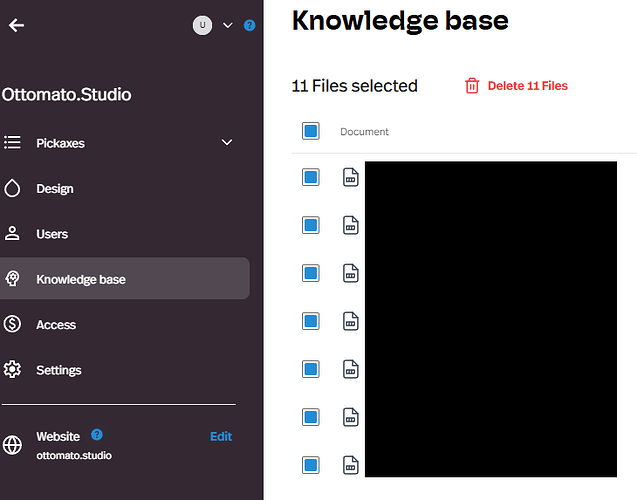Click the blue help icon at top
This screenshot has width=637, height=500.
point(249,25)
